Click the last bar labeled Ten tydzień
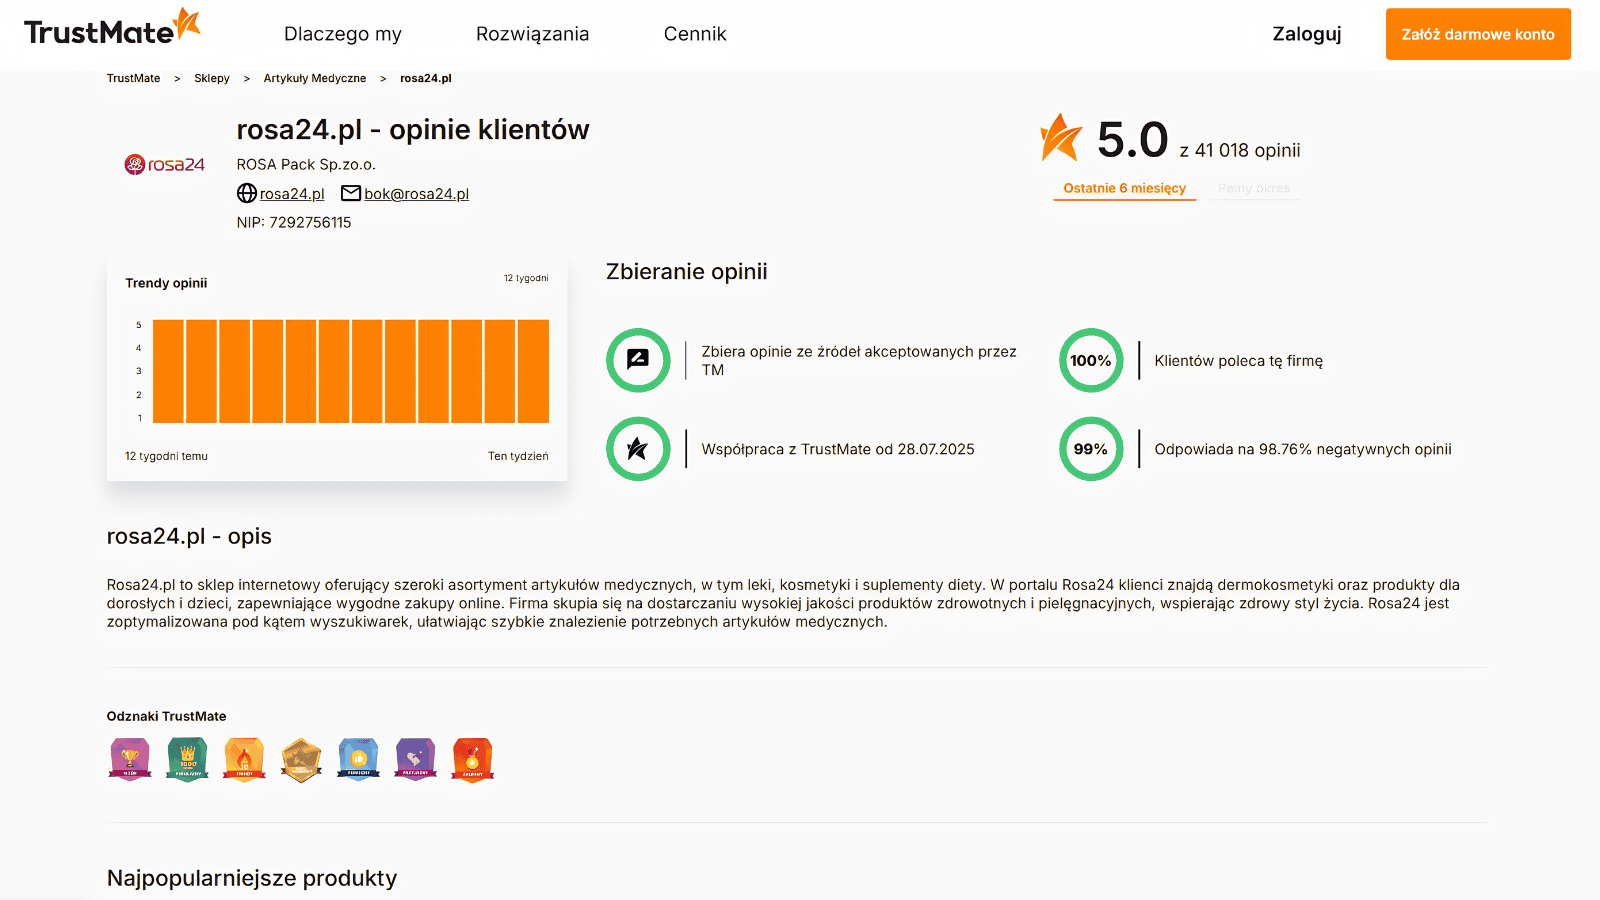The image size is (1600, 900). click(x=533, y=371)
